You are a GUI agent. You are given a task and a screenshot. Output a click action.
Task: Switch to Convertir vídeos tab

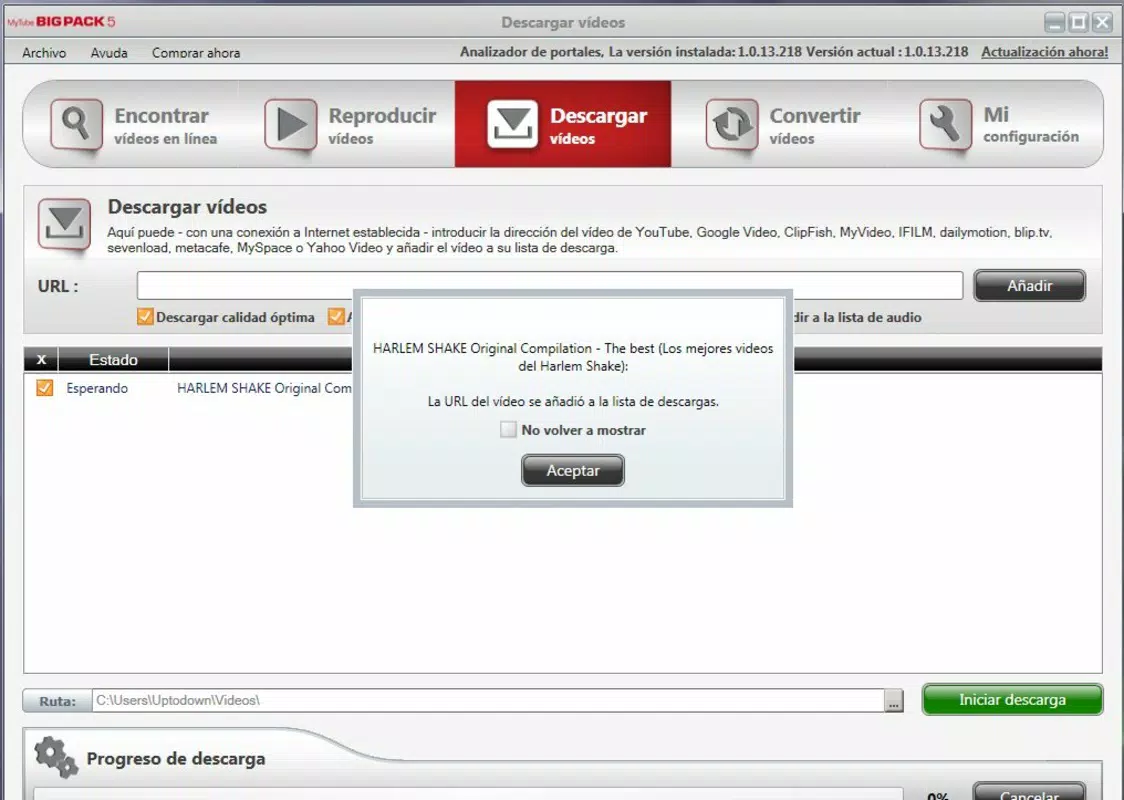point(778,124)
